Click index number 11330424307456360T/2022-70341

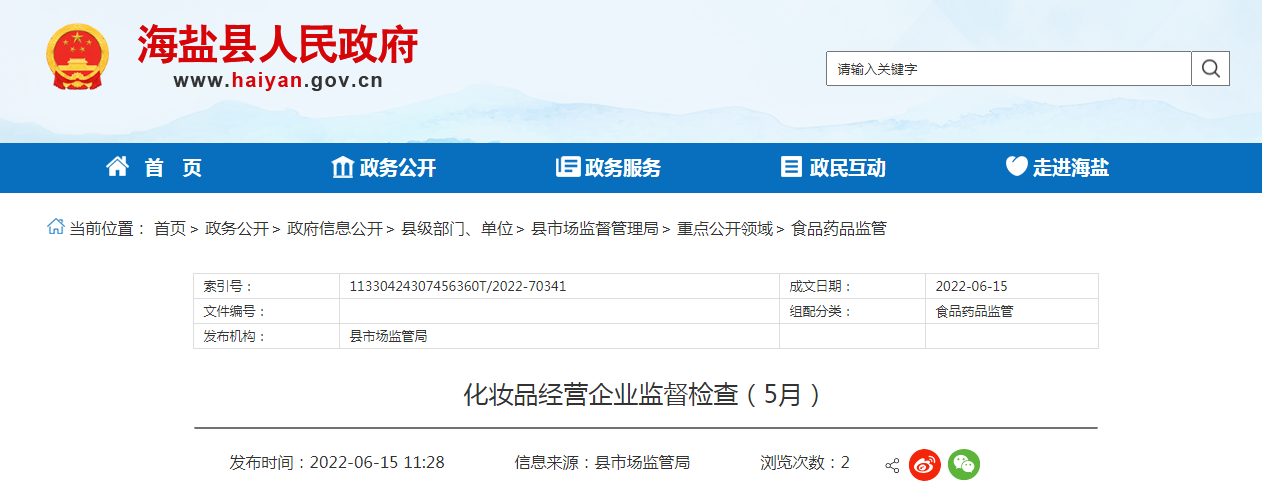(458, 286)
